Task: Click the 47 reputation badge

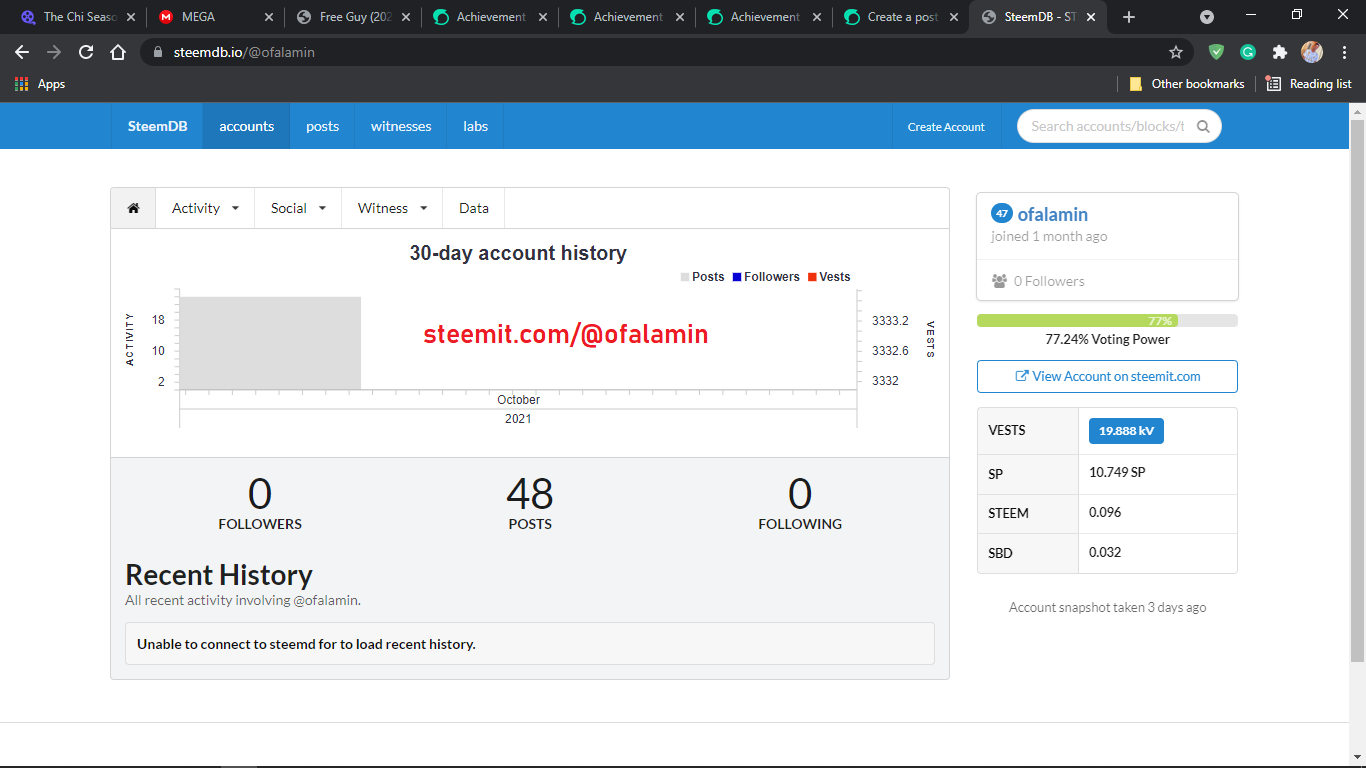Action: pos(1002,213)
